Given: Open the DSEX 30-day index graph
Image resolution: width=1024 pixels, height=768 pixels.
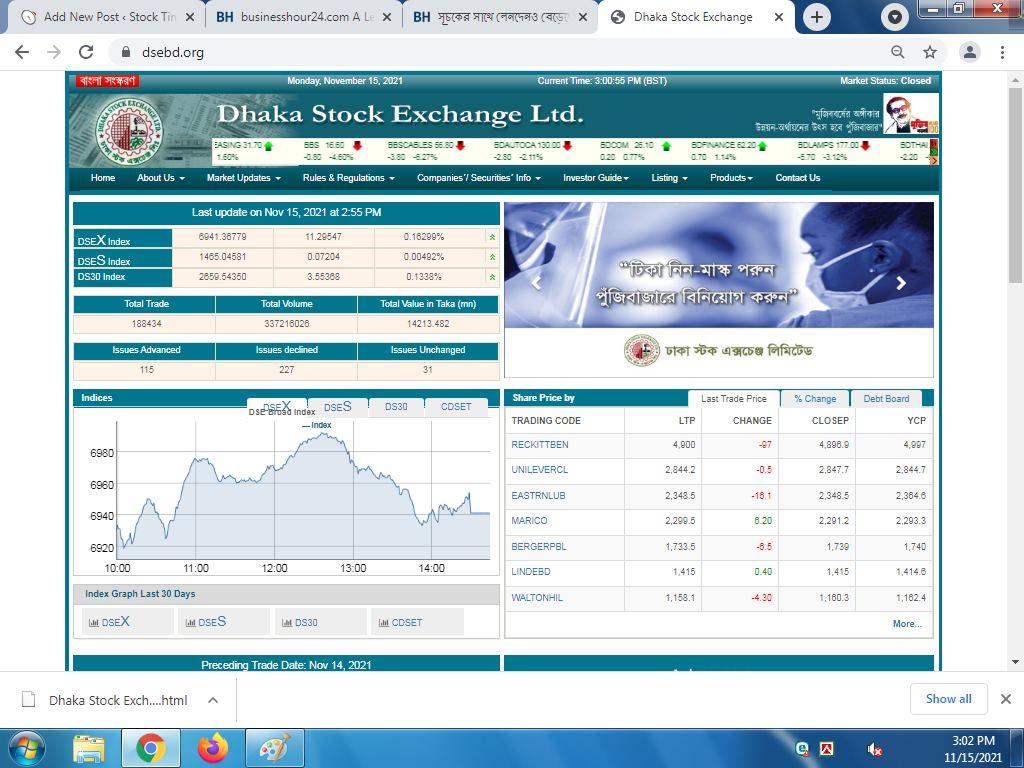Looking at the screenshot, I should [x=128, y=622].
